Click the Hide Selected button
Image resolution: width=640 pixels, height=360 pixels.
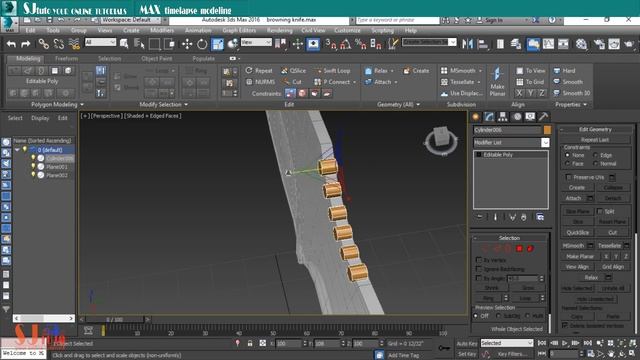[577, 288]
